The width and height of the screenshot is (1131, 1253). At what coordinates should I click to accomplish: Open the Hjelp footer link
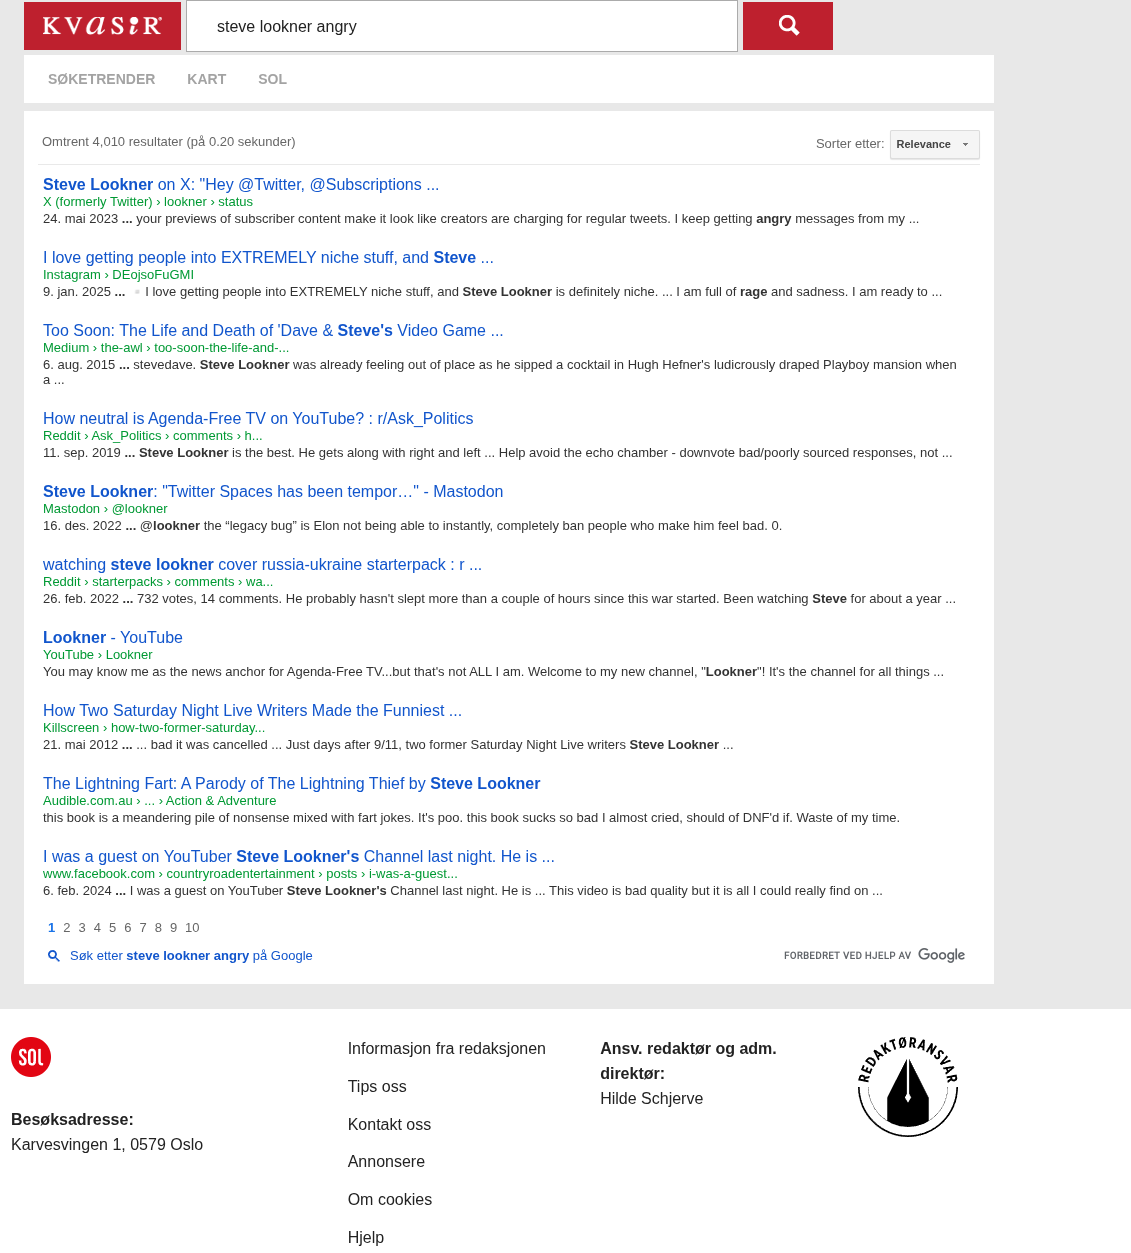366,1237
